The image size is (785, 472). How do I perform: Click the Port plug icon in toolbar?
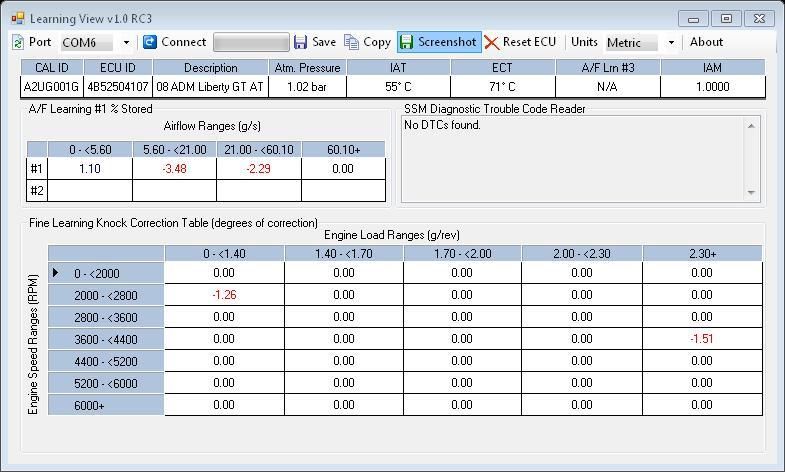point(19,42)
